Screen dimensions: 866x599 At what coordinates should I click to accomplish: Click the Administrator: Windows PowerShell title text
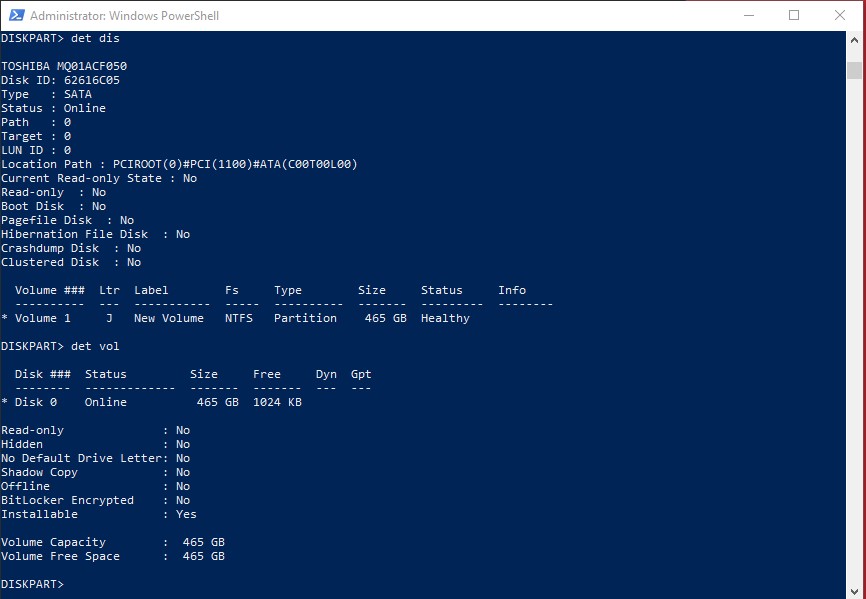124,16
